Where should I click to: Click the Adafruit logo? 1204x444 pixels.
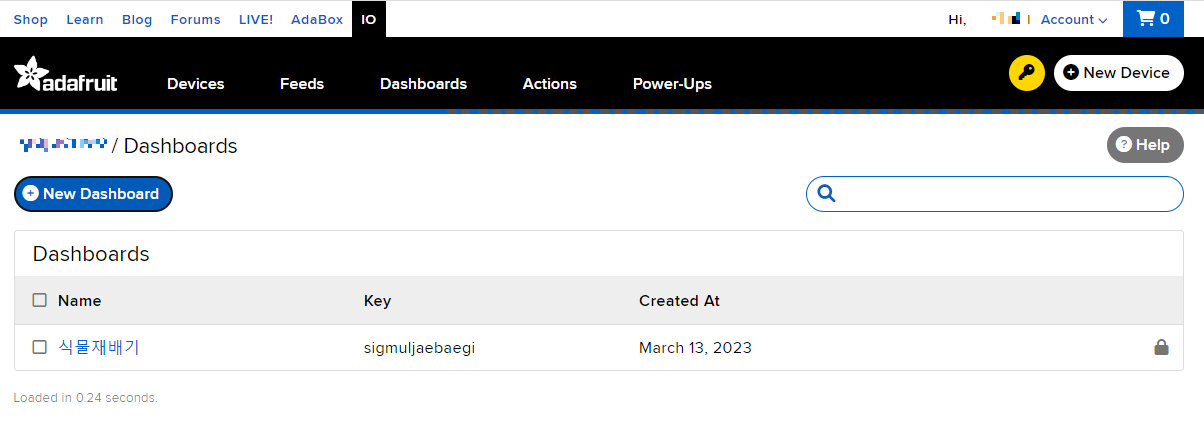(x=66, y=75)
